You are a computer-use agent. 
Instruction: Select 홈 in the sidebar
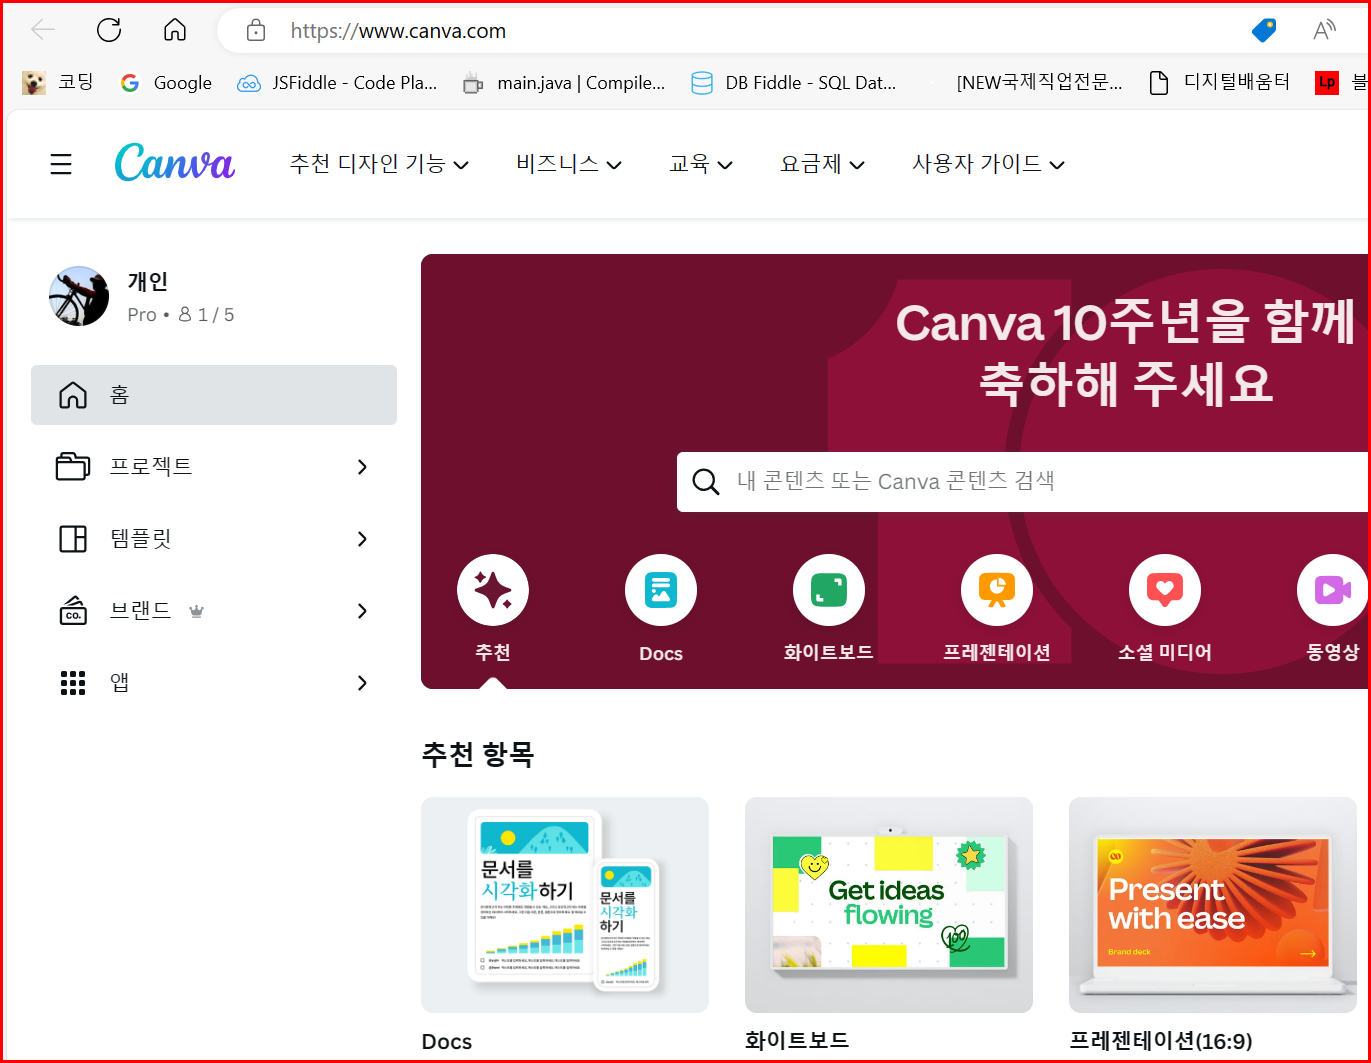tap(214, 395)
